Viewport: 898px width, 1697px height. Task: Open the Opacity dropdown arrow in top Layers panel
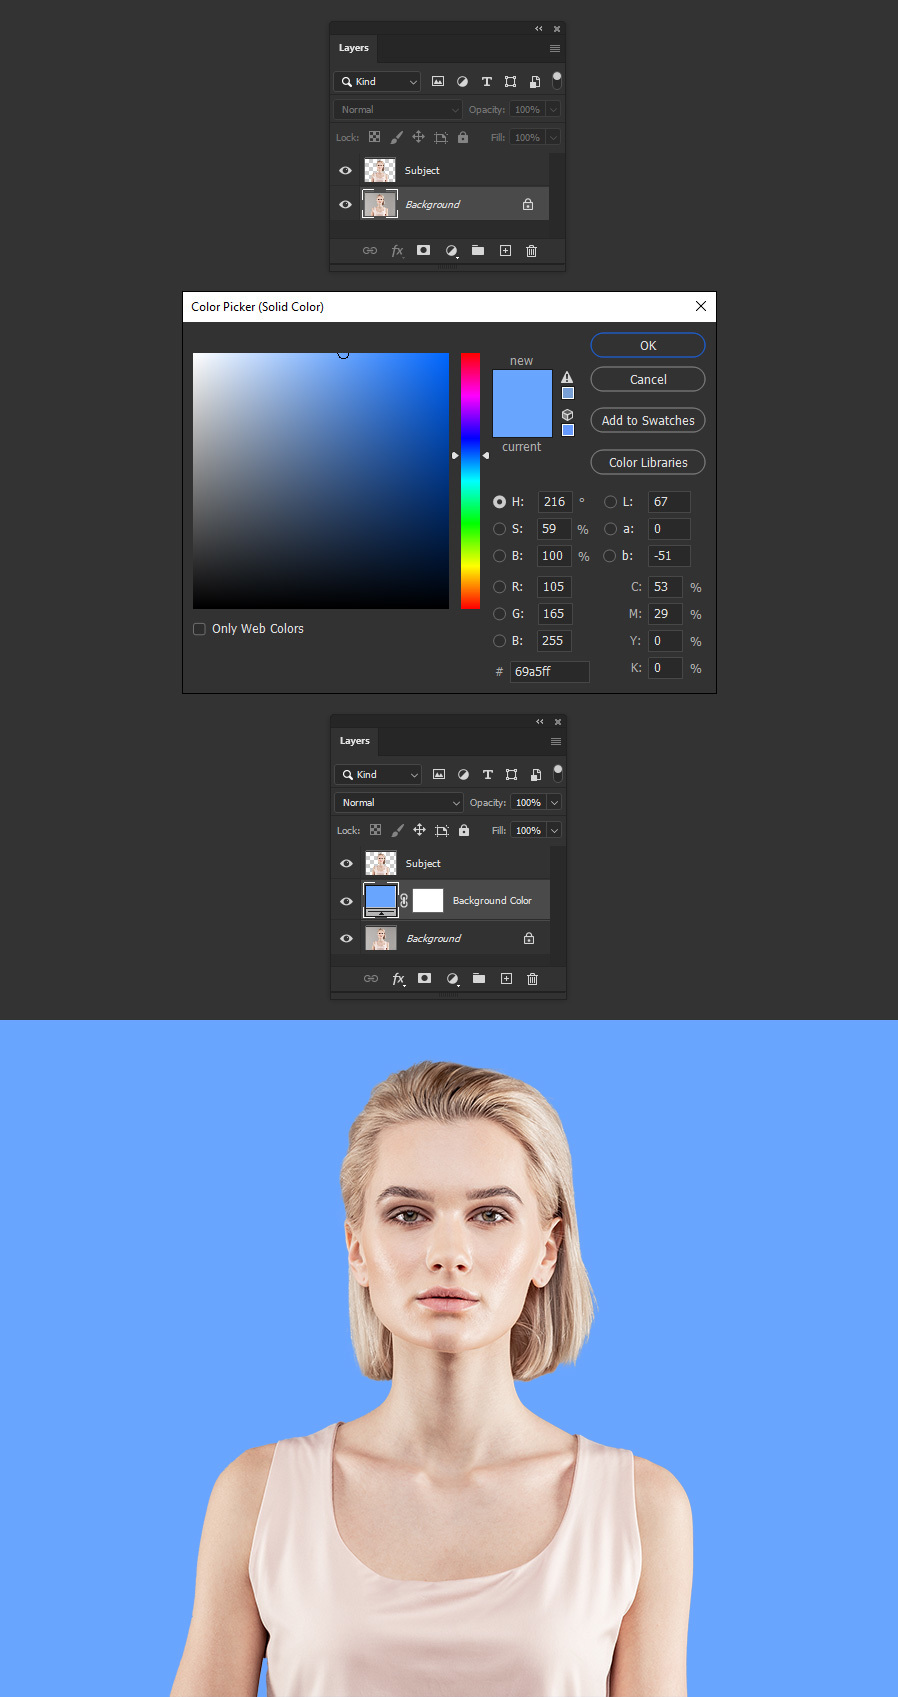coord(553,109)
